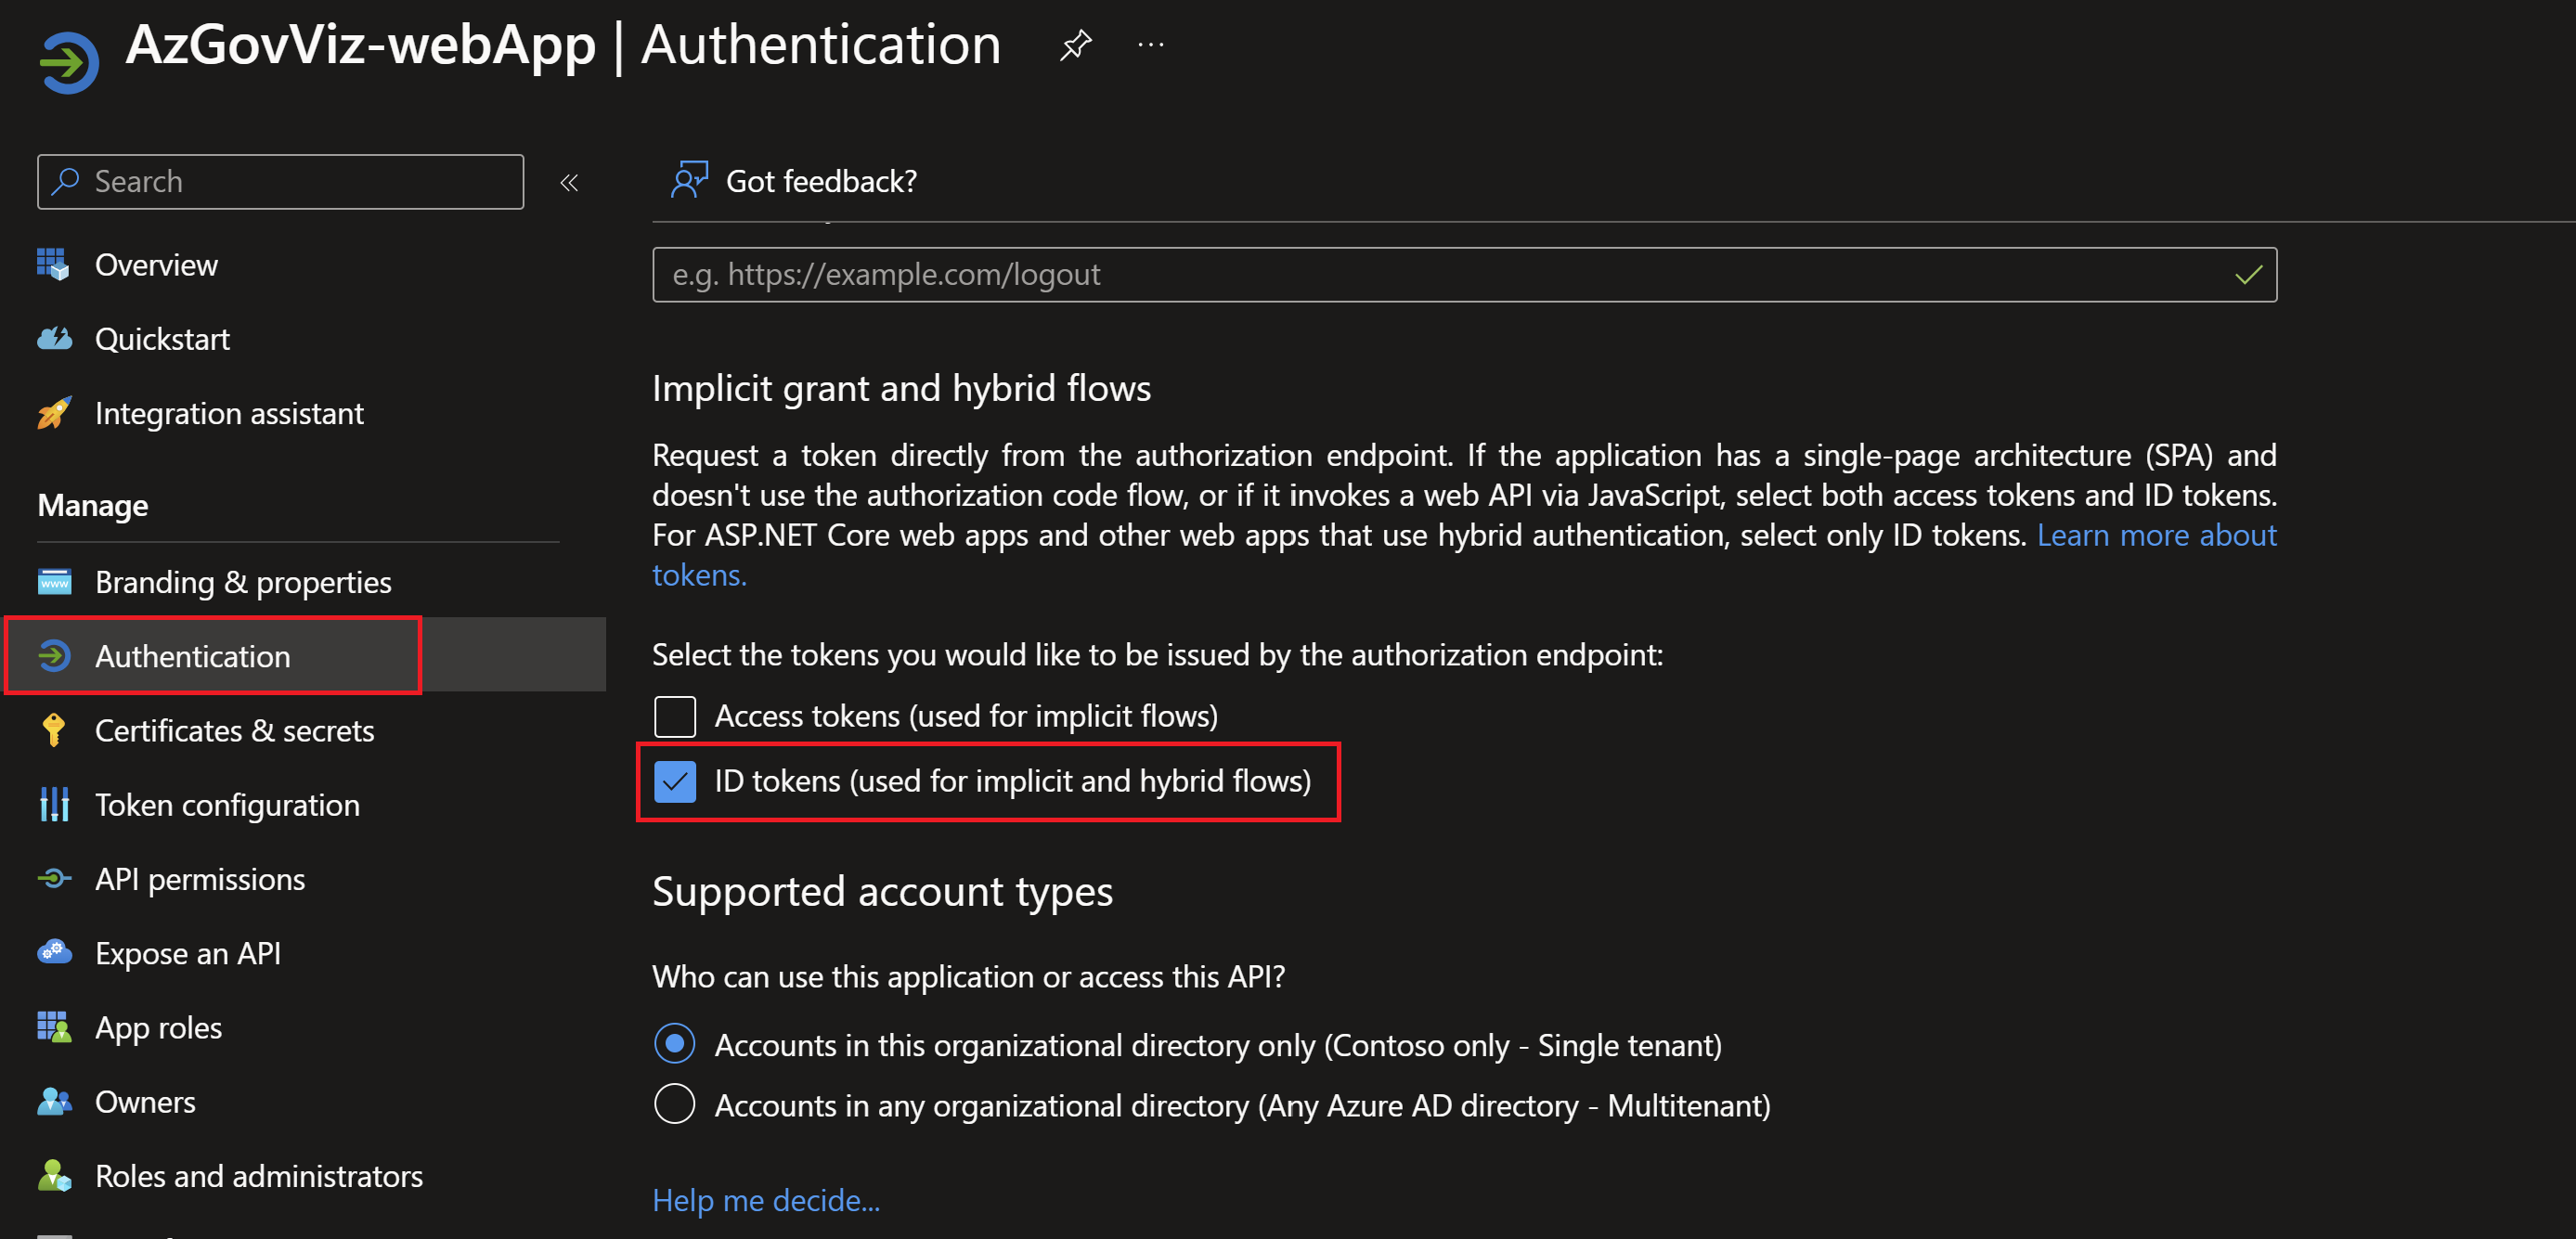Pin the Authentication blade
The image size is (2576, 1239).
click(1075, 45)
